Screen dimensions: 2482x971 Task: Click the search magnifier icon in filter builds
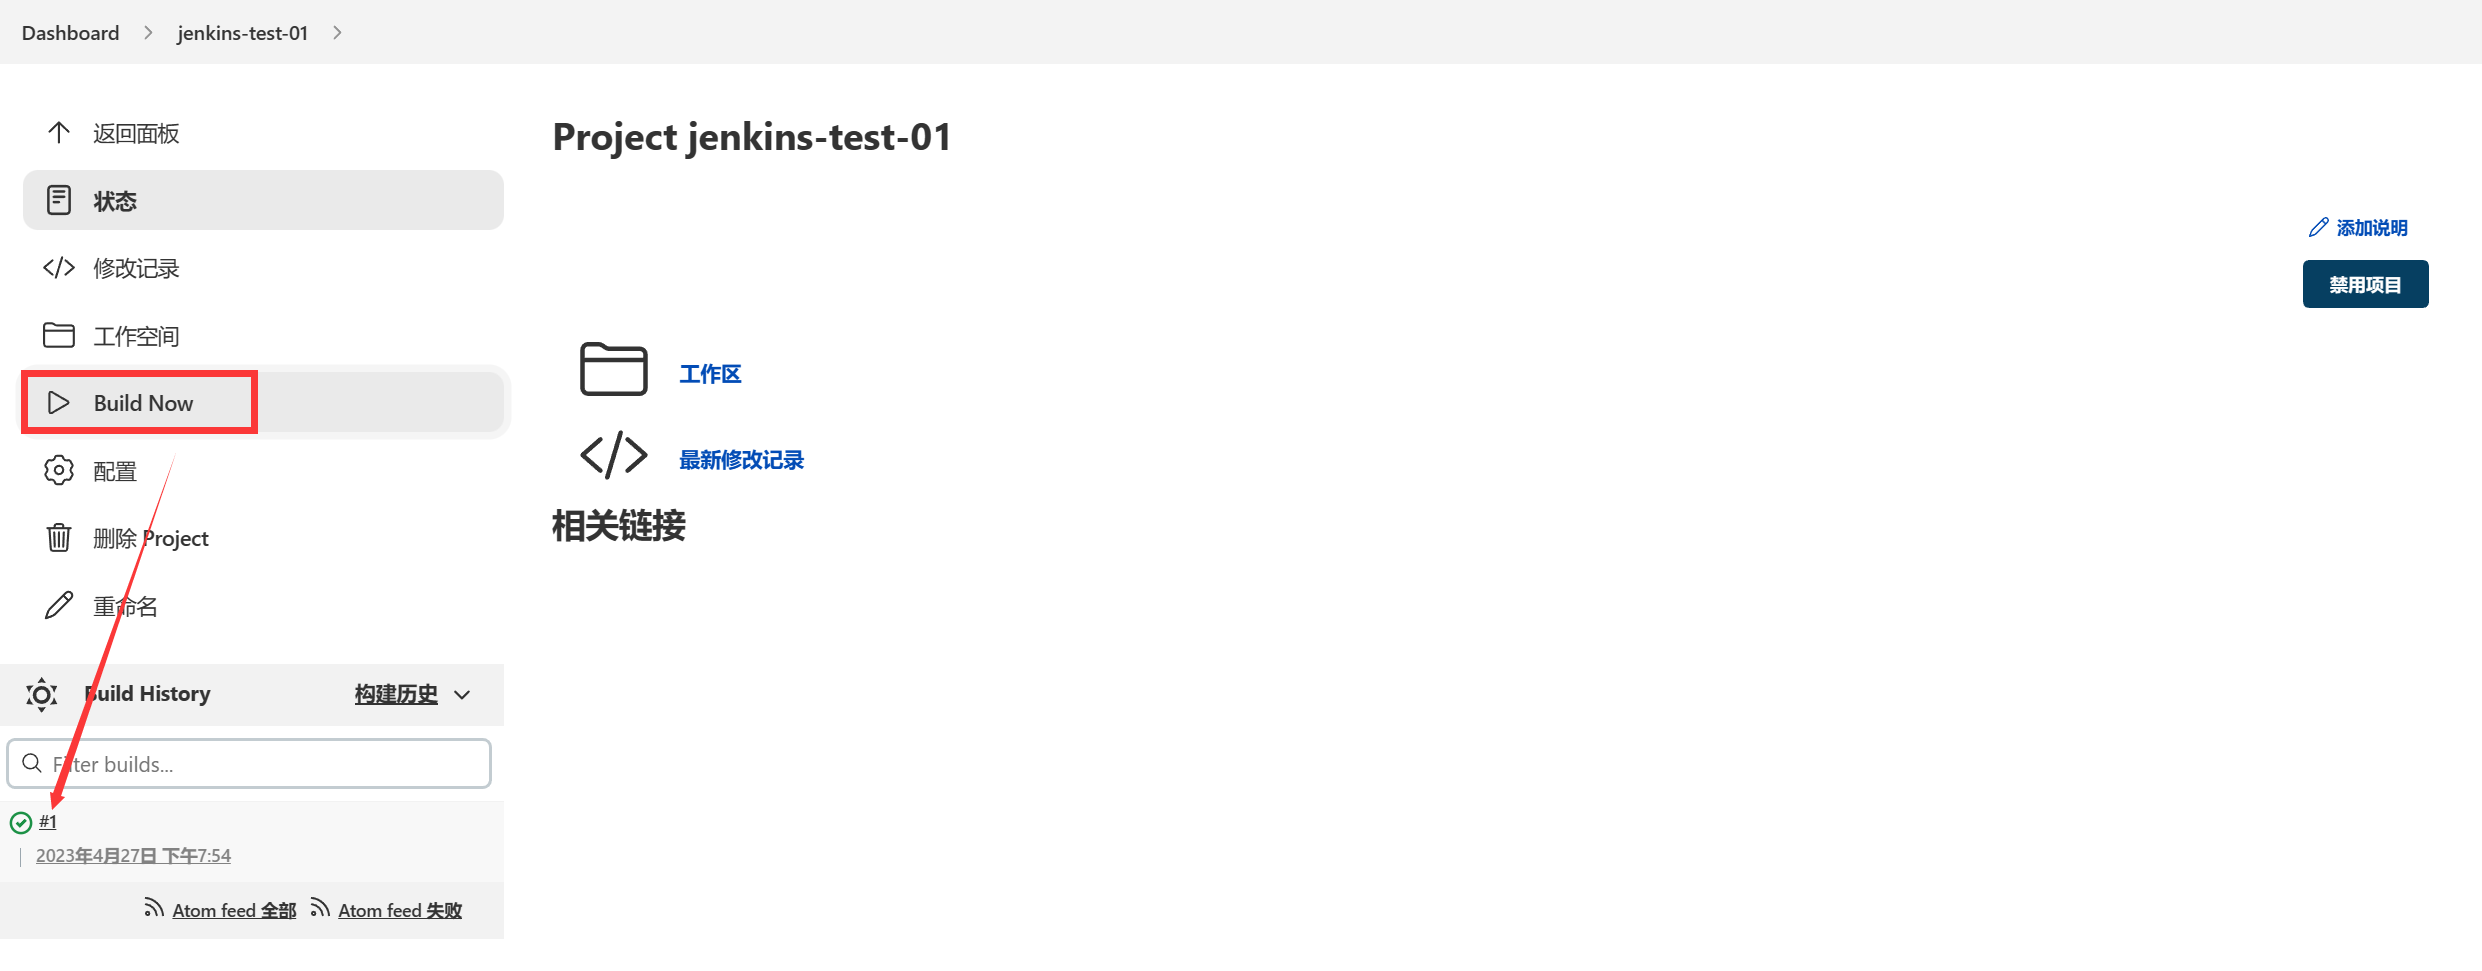point(32,764)
